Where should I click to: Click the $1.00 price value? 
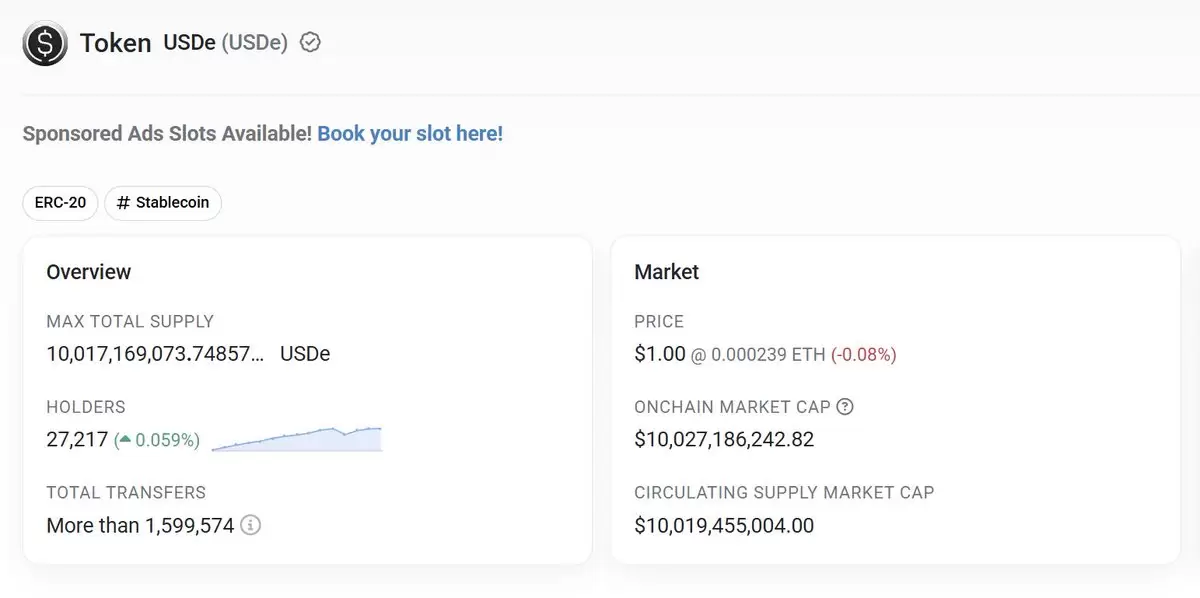point(660,354)
